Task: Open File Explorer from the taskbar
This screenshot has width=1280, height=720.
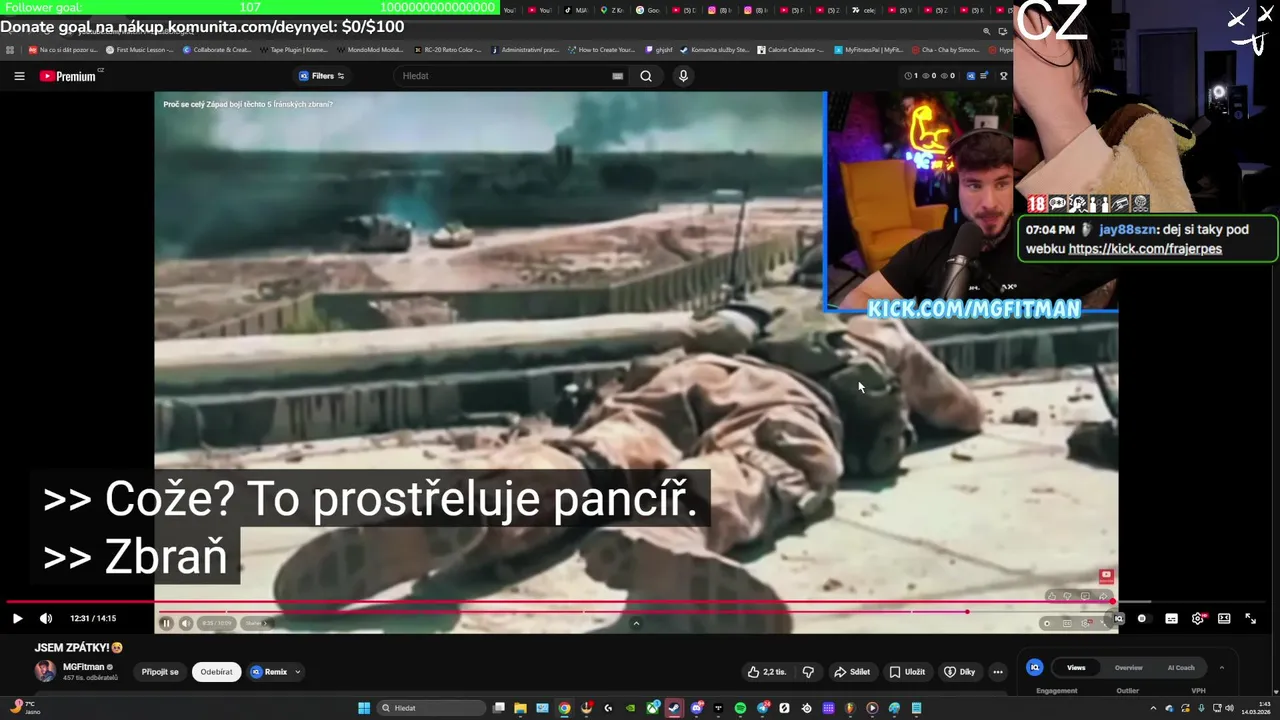Action: [520, 708]
